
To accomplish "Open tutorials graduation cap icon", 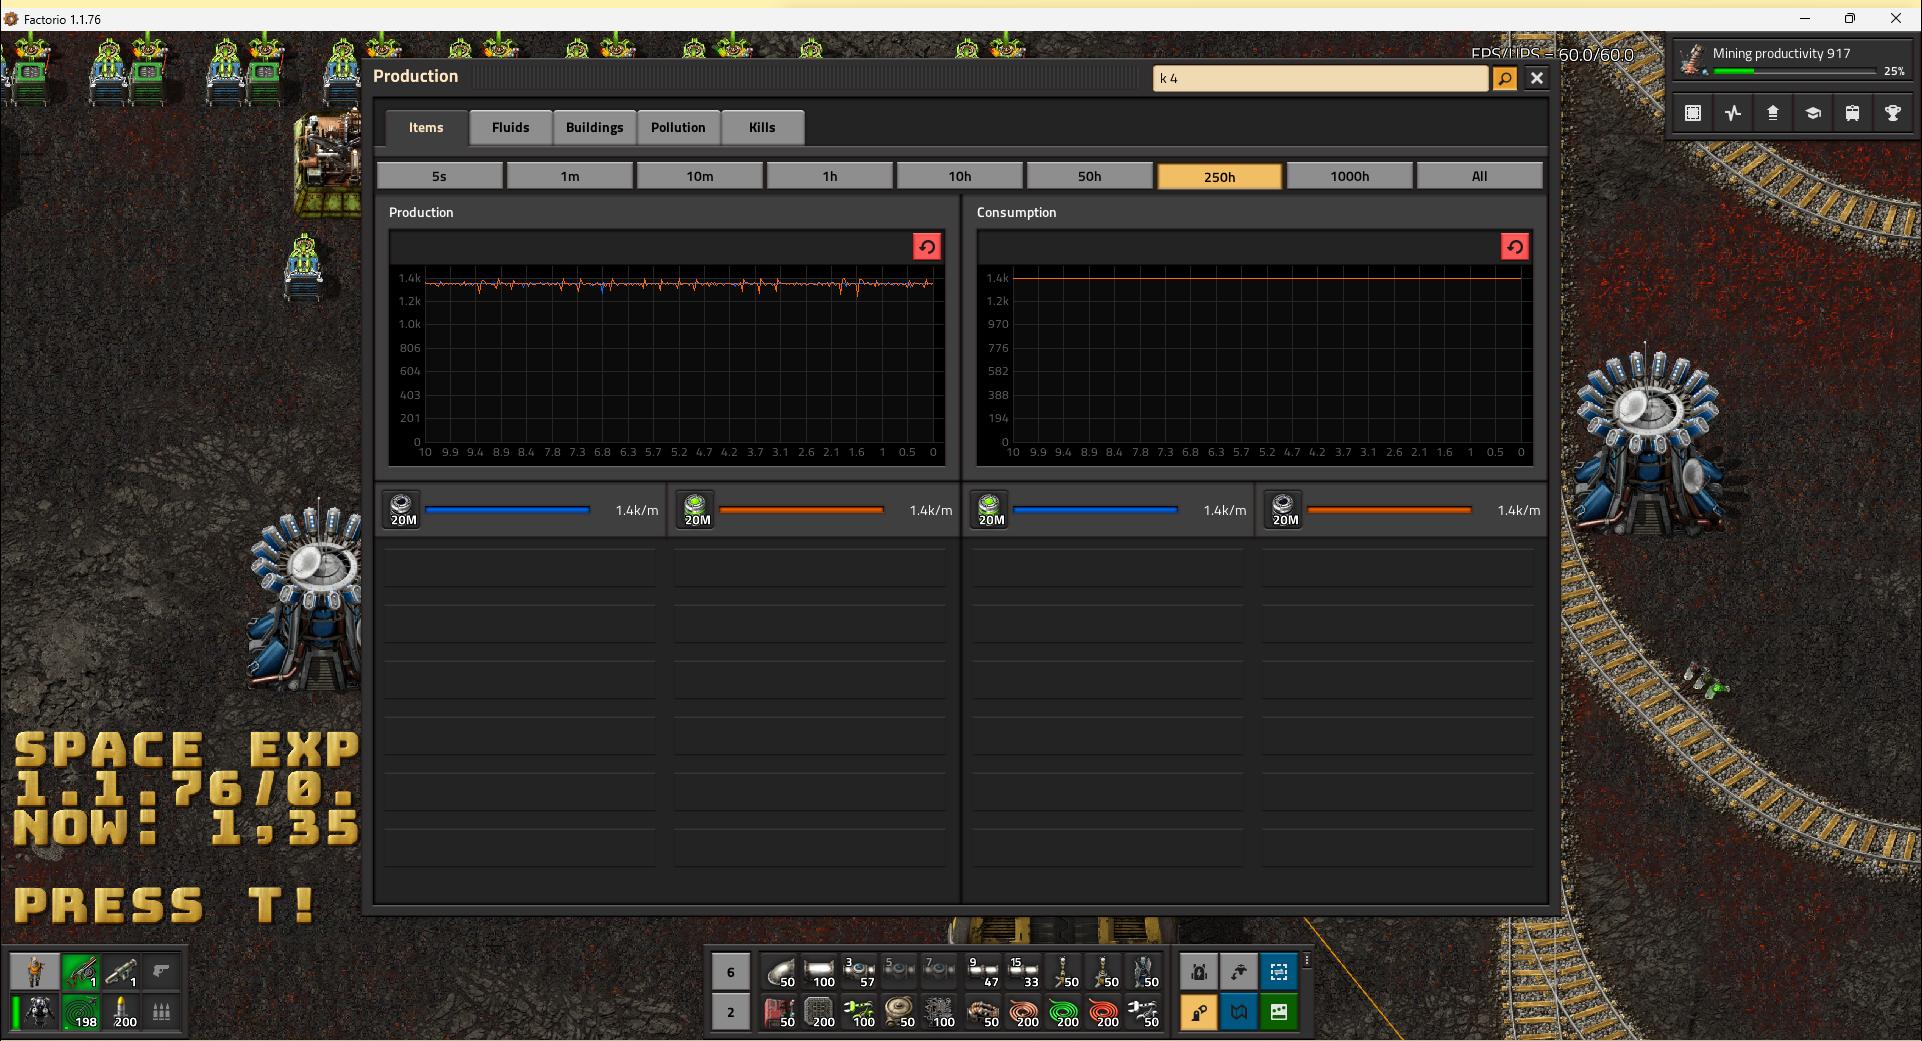I will point(1813,113).
